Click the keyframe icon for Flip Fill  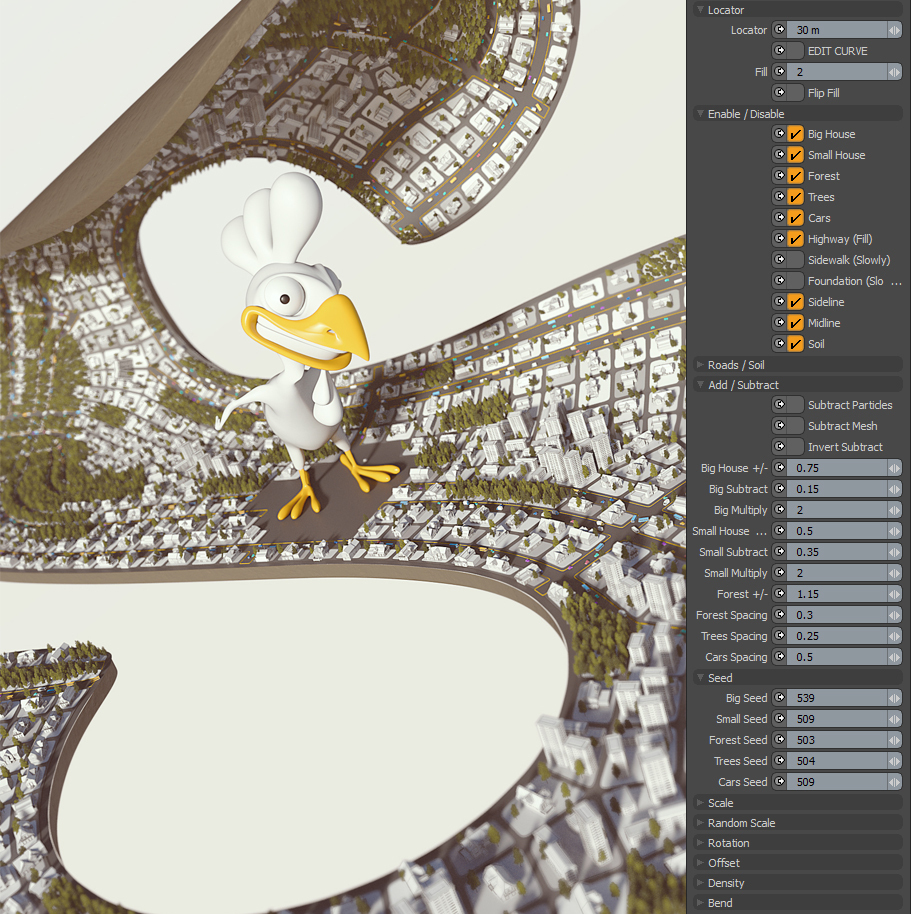tap(779, 93)
